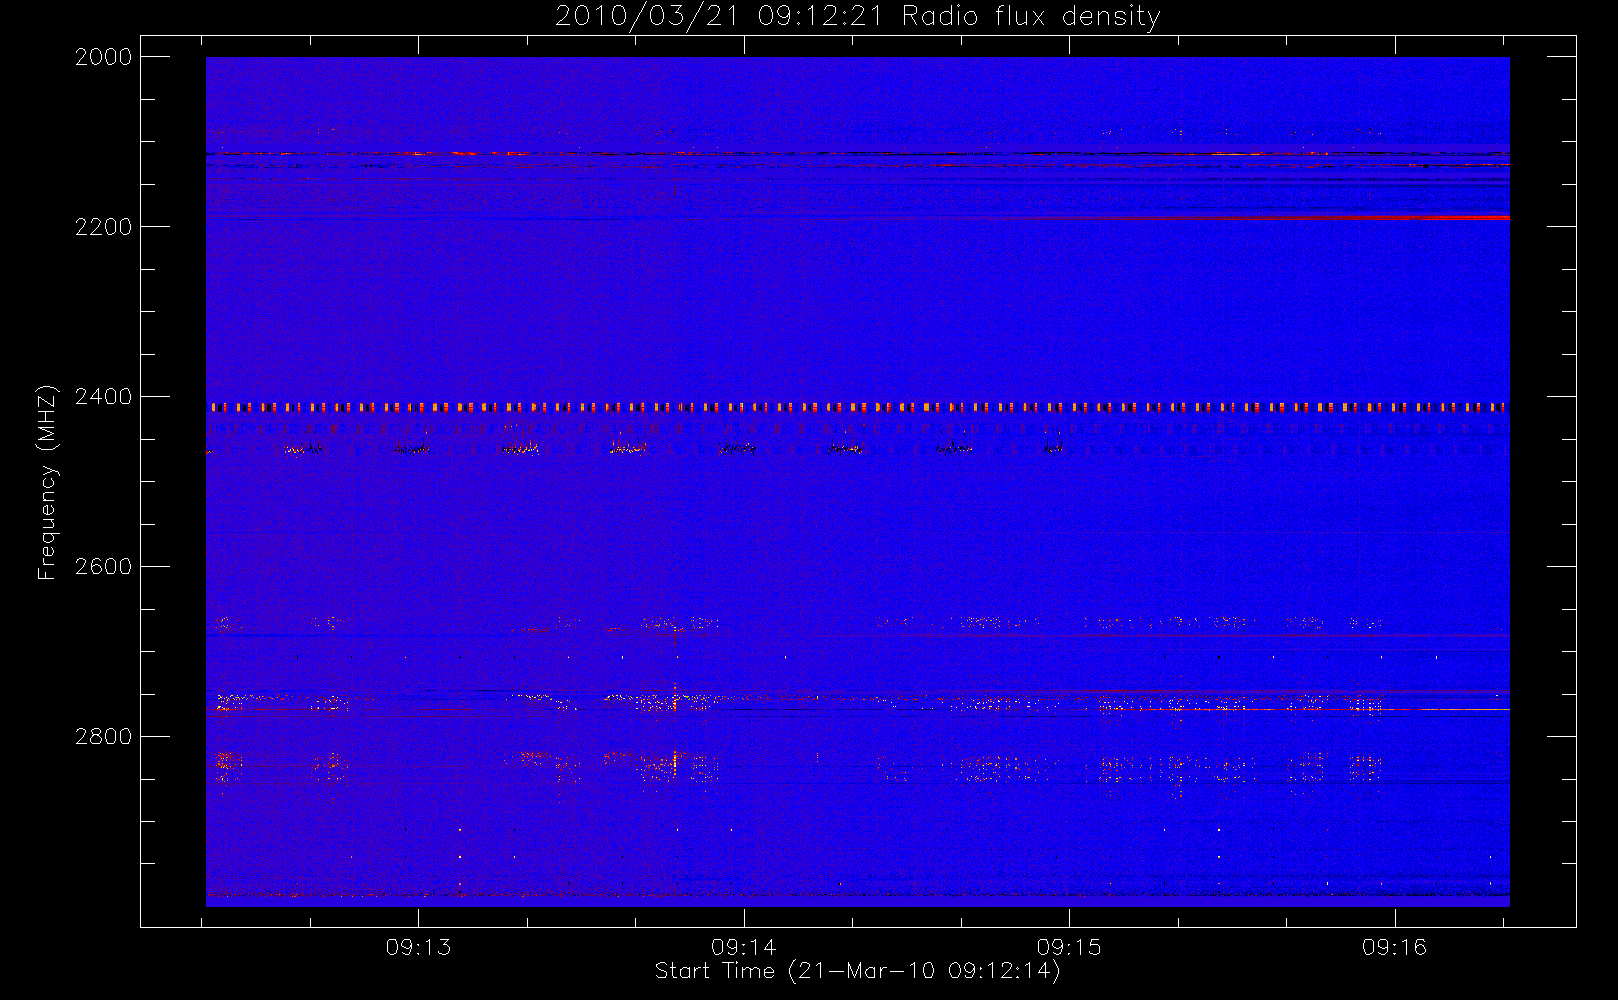Select the 2400 frequency axis label

104,397
